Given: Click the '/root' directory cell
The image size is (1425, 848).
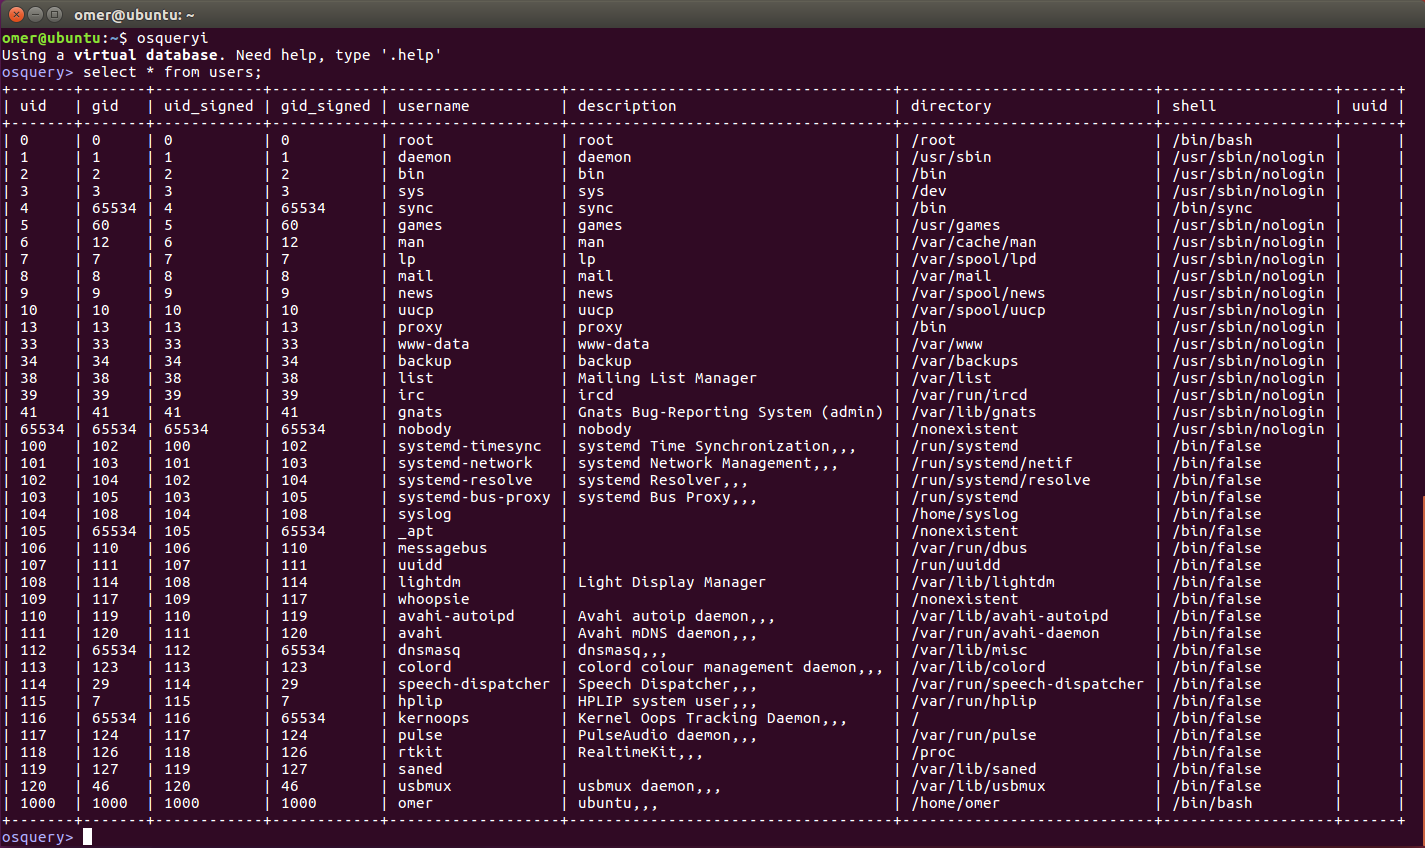Looking at the screenshot, I should click(x=933, y=140).
